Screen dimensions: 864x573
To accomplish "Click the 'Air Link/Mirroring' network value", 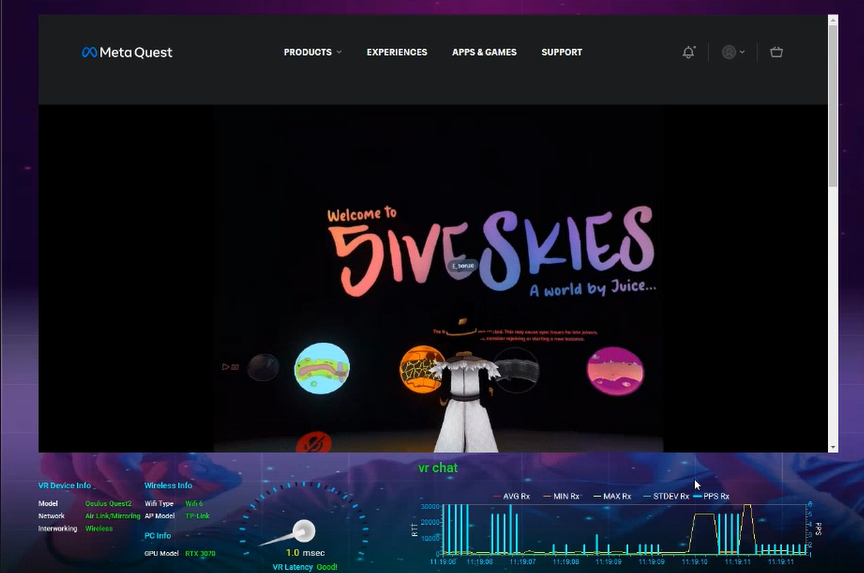I will click(x=113, y=516).
